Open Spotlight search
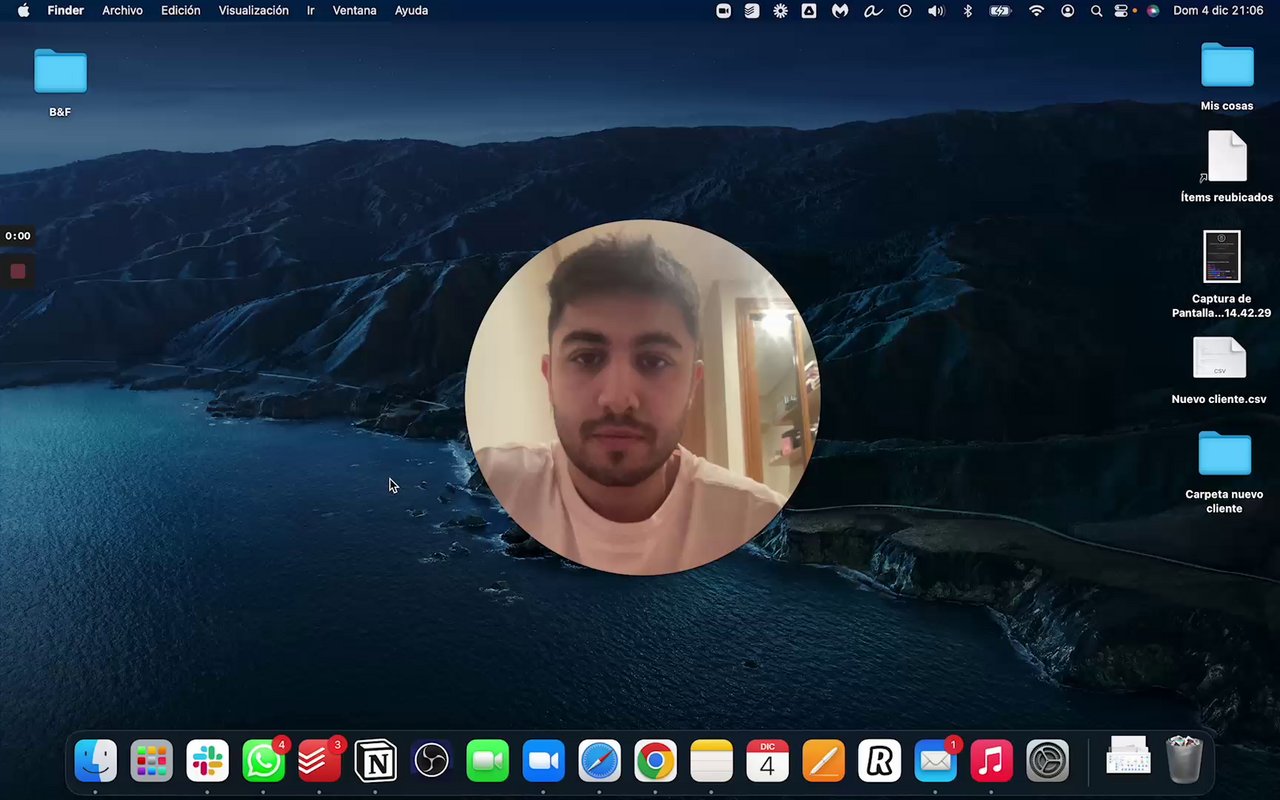Screen dimensions: 1280x800 pyautogui.click(x=1096, y=11)
